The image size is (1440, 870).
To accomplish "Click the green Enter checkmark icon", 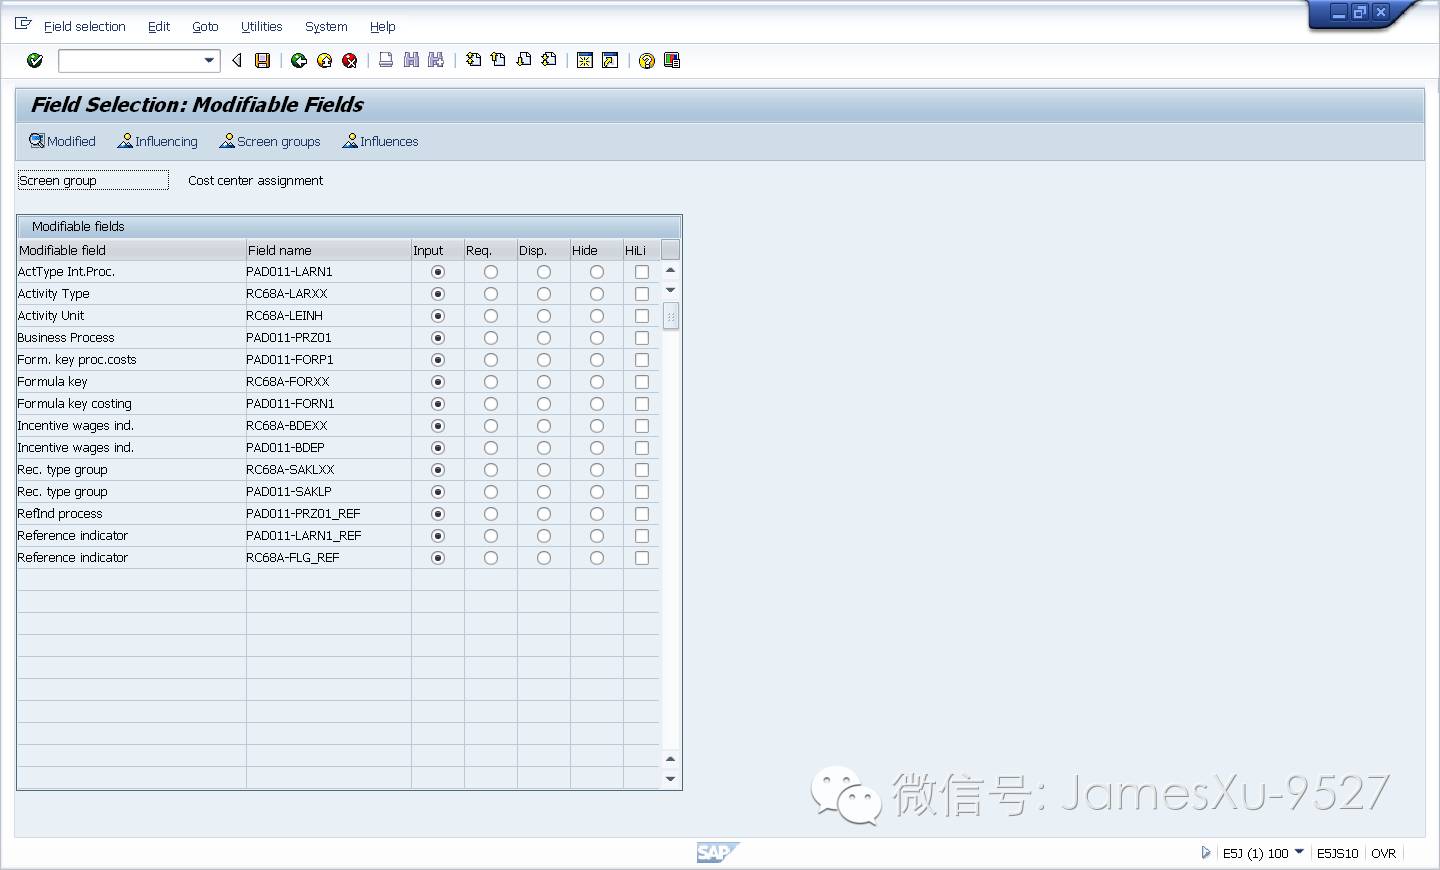I will (35, 61).
